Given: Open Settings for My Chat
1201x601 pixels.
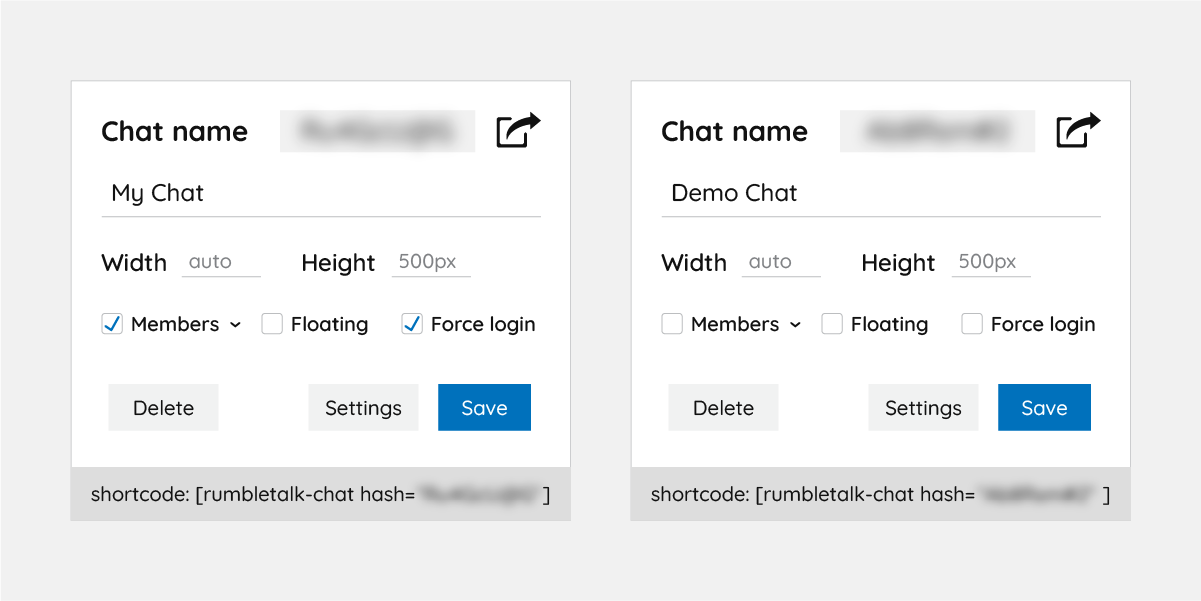Looking at the screenshot, I should pyautogui.click(x=363, y=407).
